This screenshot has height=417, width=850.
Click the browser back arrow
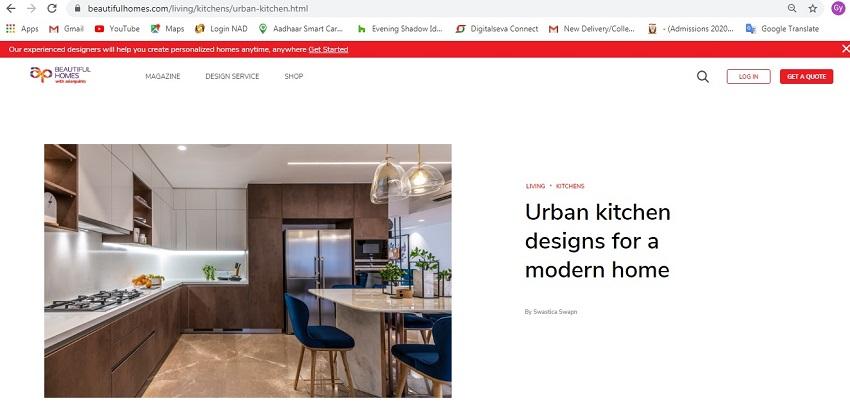pos(10,9)
